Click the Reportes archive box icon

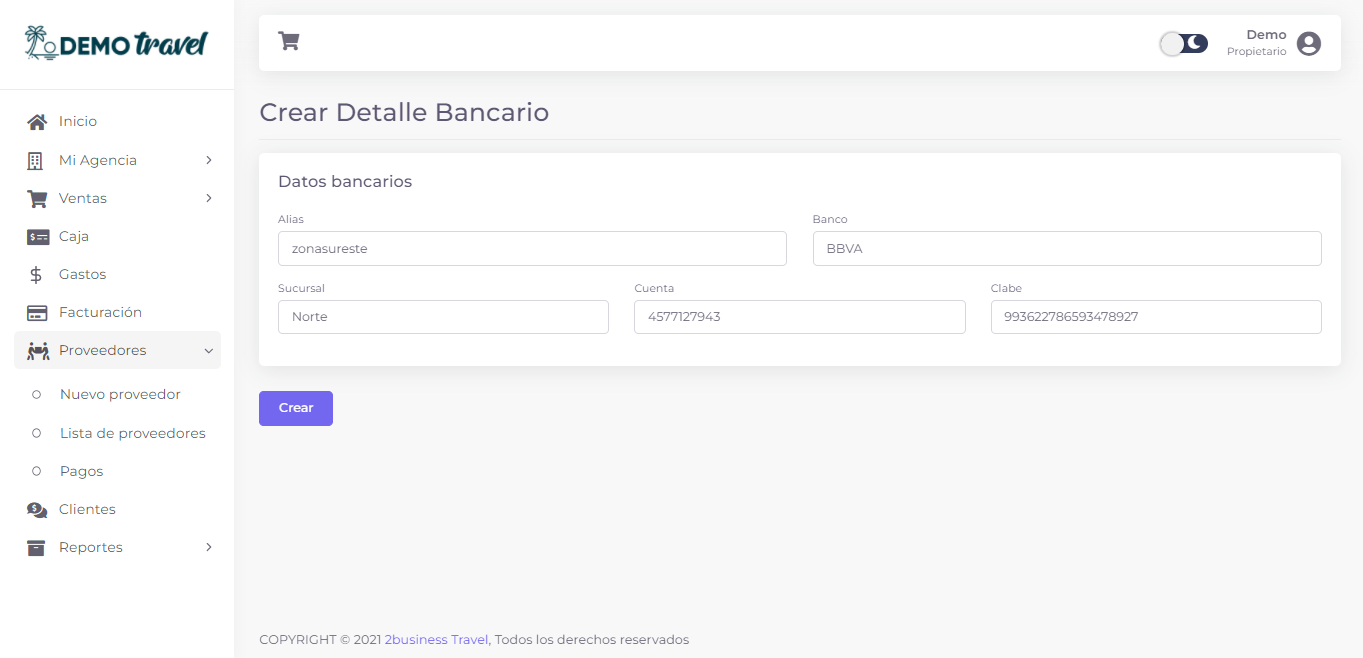coord(36,548)
